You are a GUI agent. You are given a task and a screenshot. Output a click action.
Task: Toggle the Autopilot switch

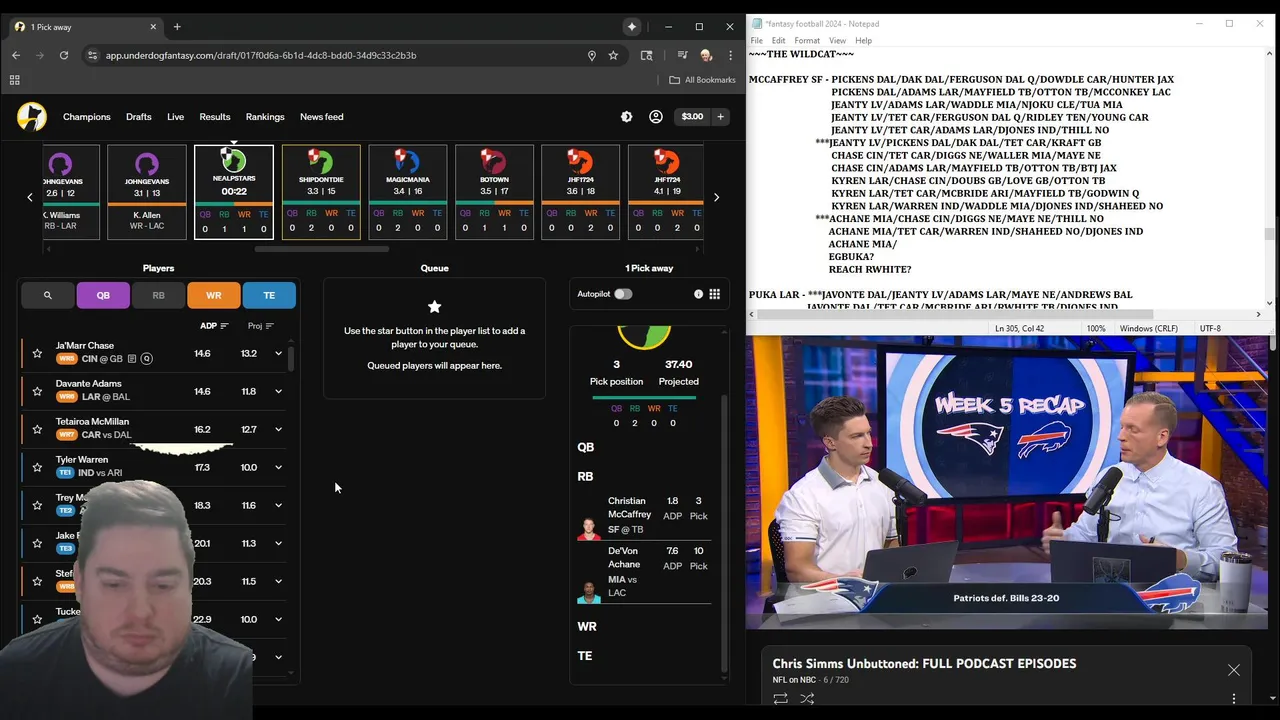[x=623, y=294]
